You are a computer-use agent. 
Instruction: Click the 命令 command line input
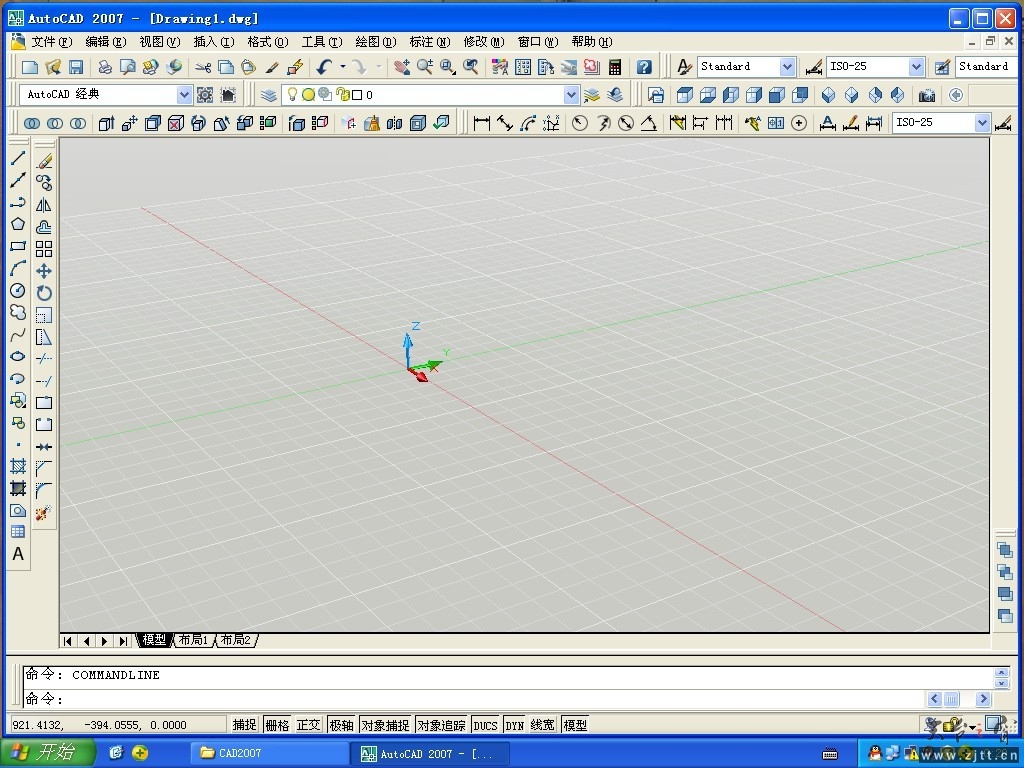[474, 699]
